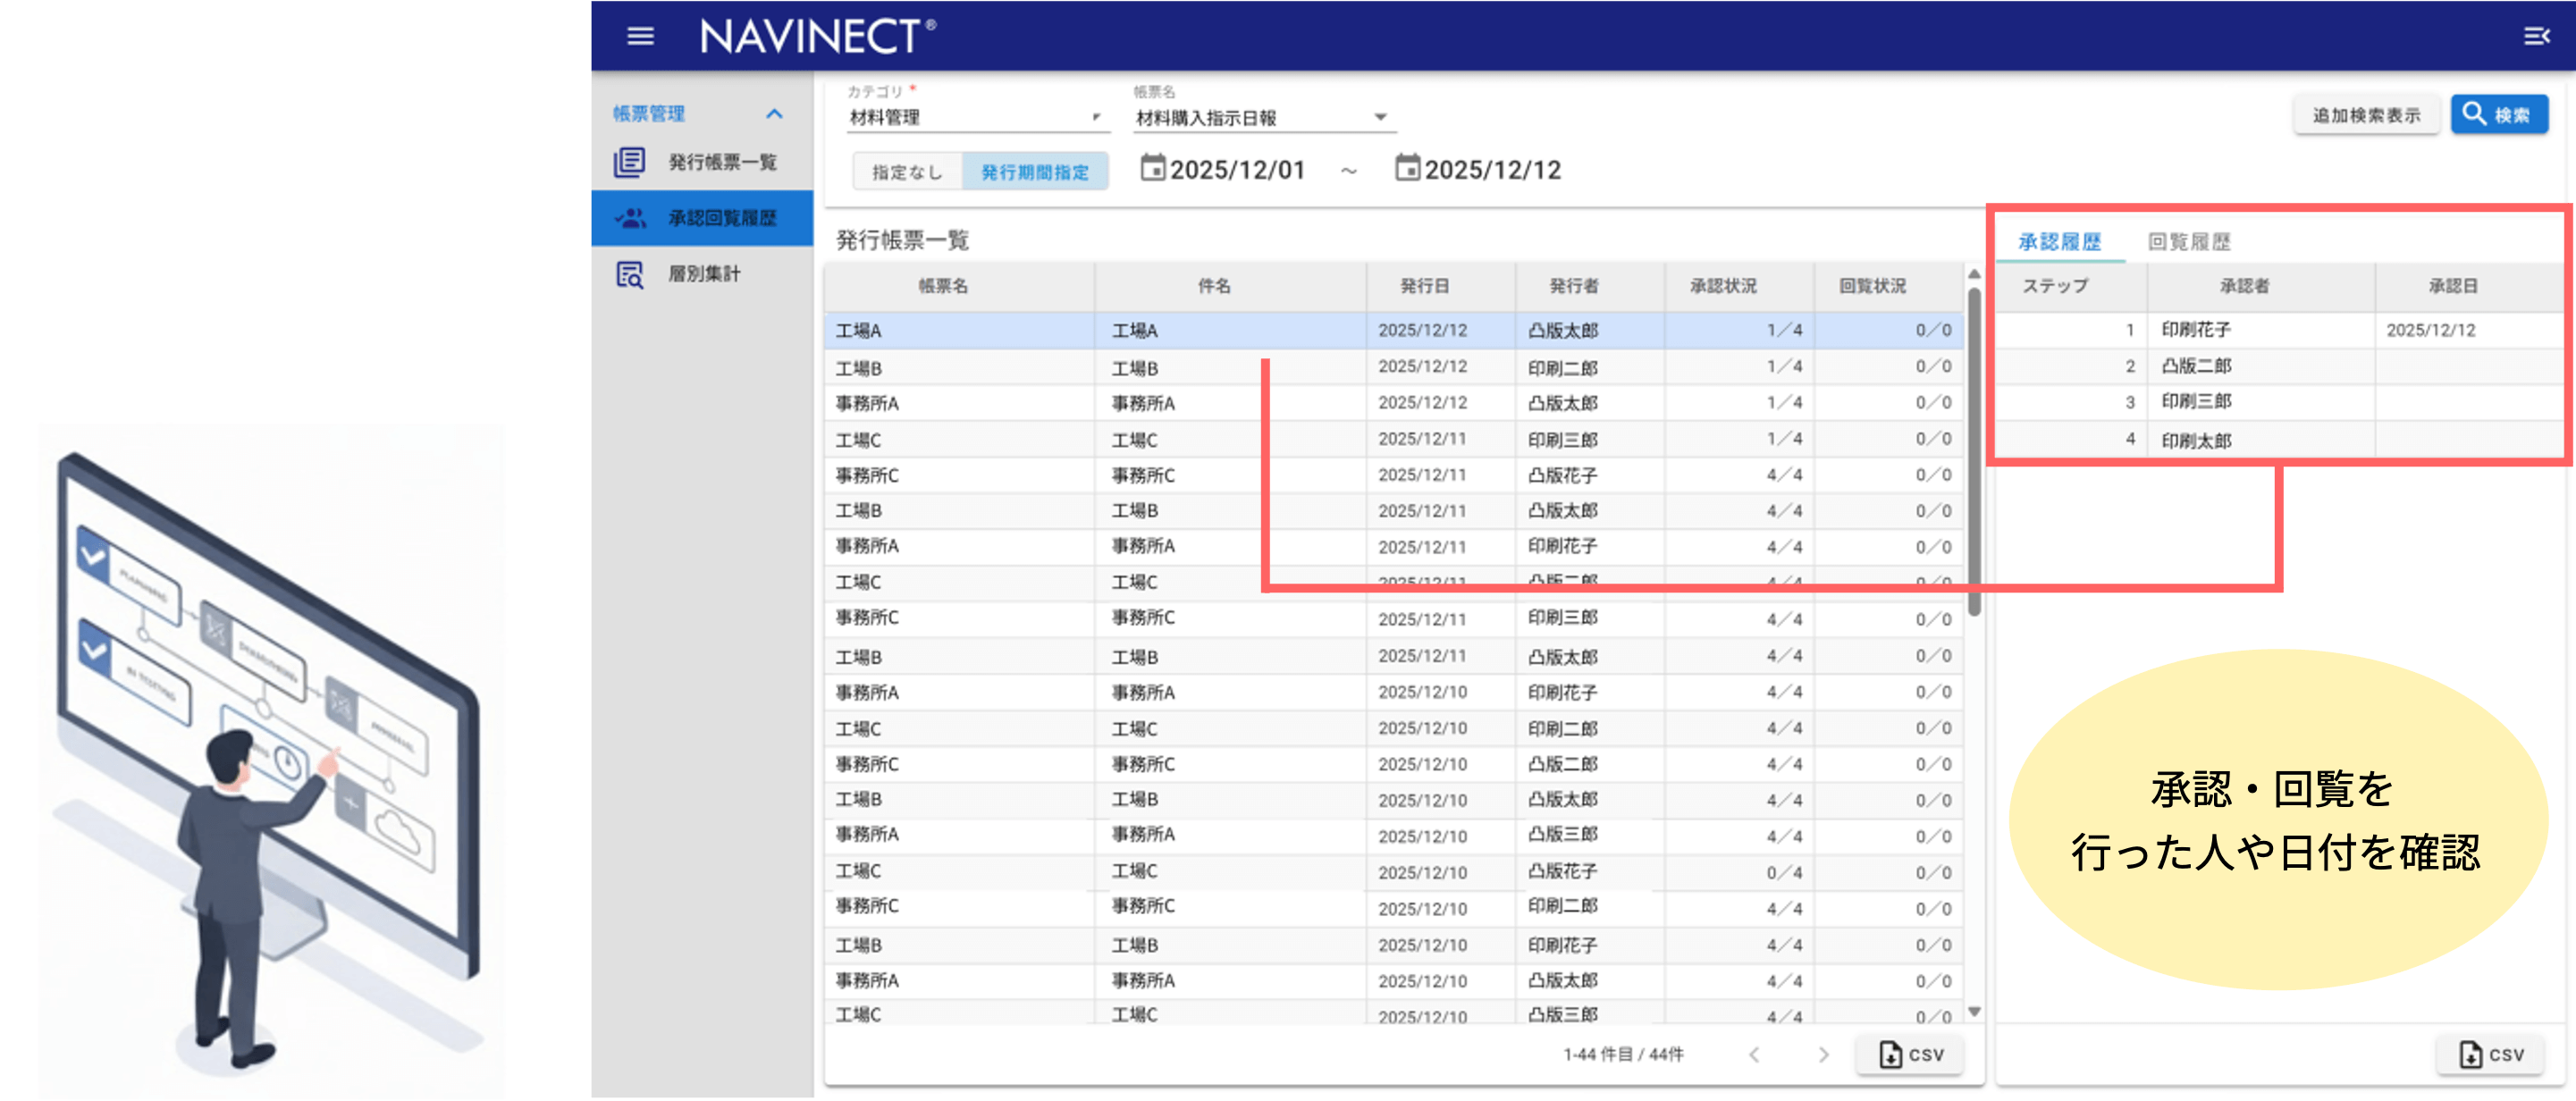Click the 追加検索表示 button

(2365, 115)
